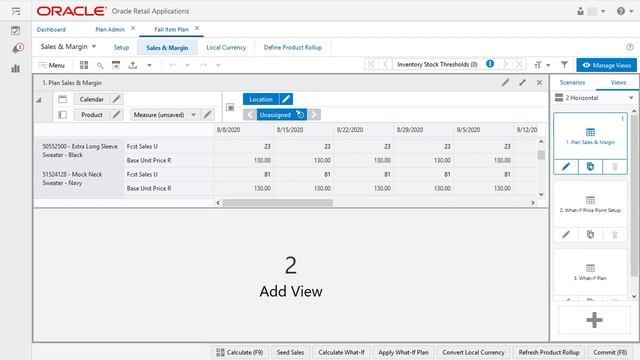Close the Plan Admin tab
This screenshot has width=640, height=360.
pyautogui.click(x=133, y=29)
